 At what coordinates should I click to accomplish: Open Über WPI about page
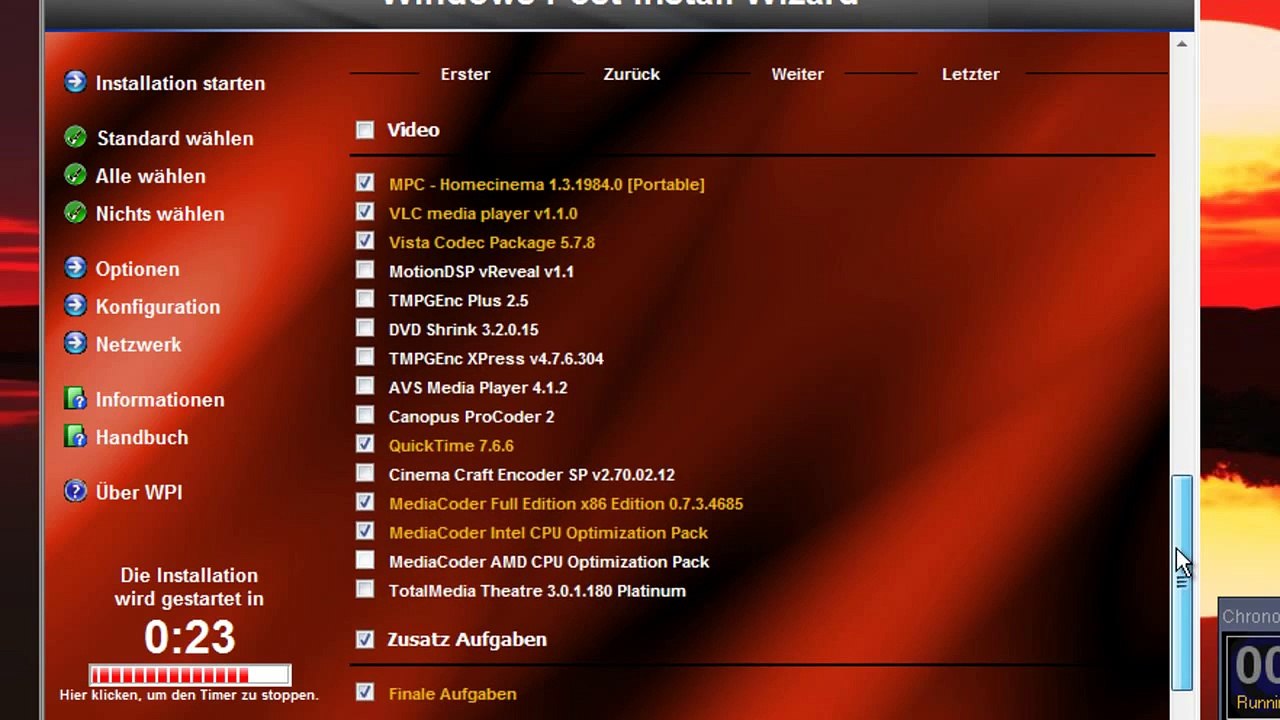tap(138, 492)
